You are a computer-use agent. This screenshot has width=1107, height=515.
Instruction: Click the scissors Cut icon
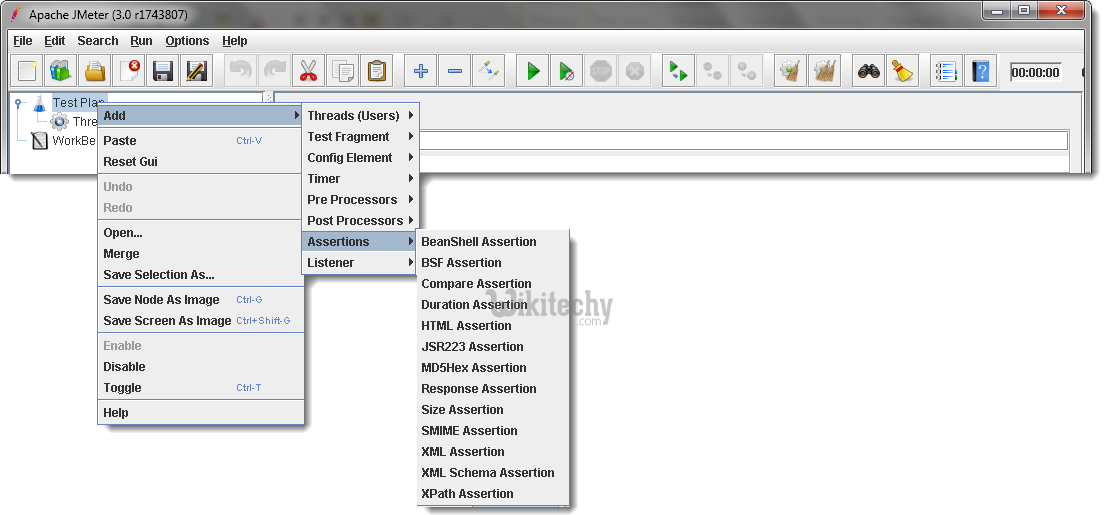[308, 71]
